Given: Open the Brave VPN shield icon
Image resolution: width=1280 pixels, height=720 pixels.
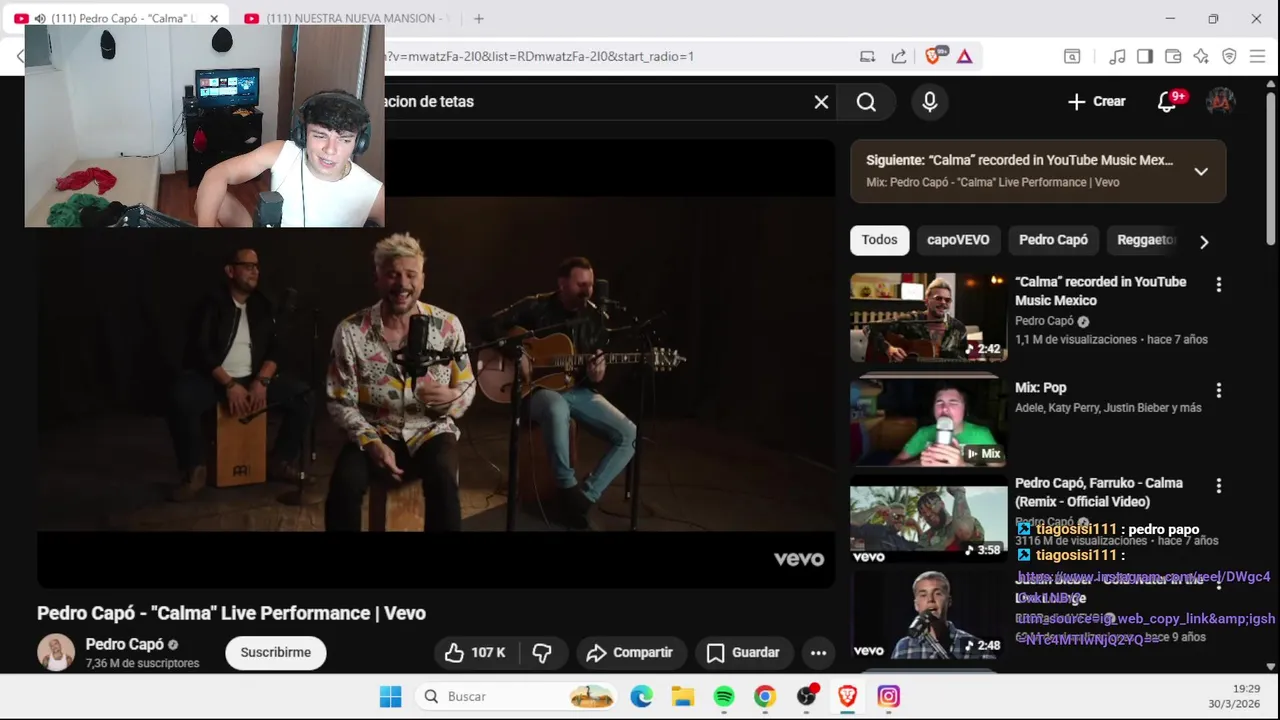Looking at the screenshot, I should (1229, 56).
